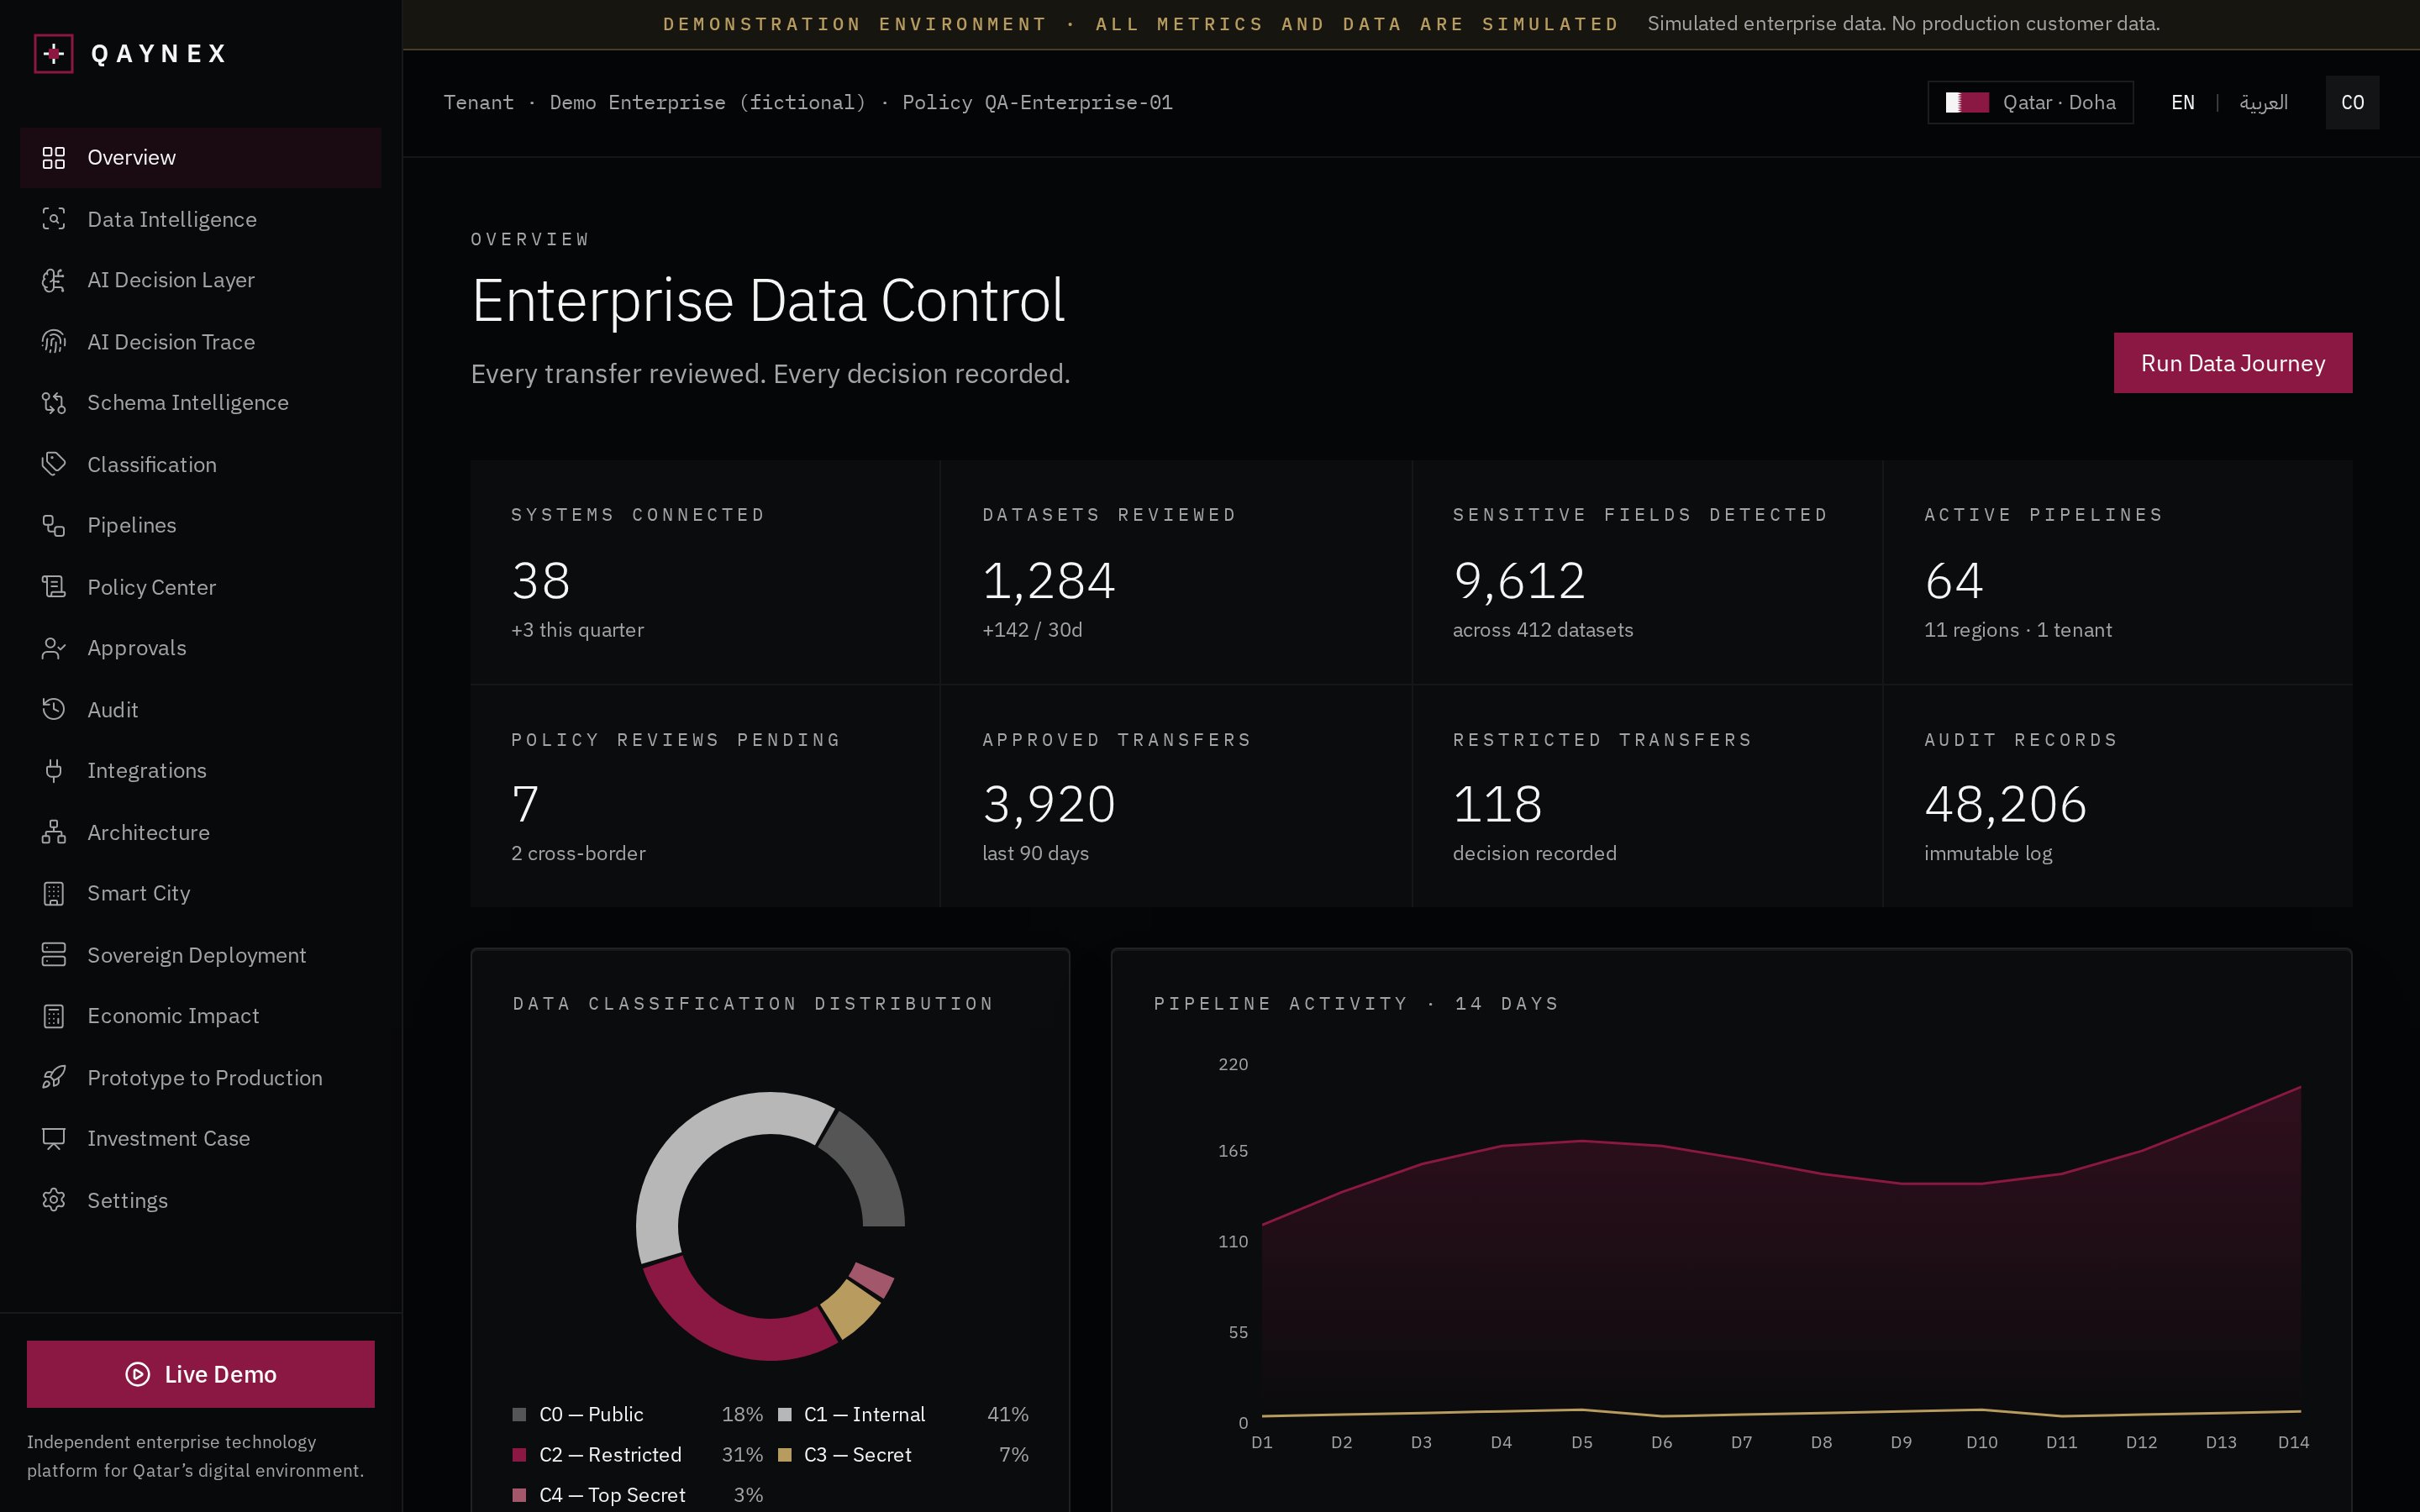Screen dimensions: 2420x1512
Task: Go to the Approvals menu label
Action: coord(137,648)
